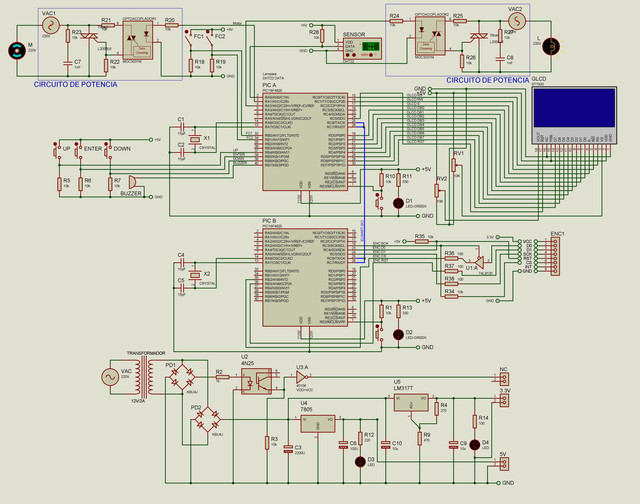Image resolution: width=640 pixels, height=504 pixels.
Task: Click the DOWN push button
Action: [x=108, y=151]
